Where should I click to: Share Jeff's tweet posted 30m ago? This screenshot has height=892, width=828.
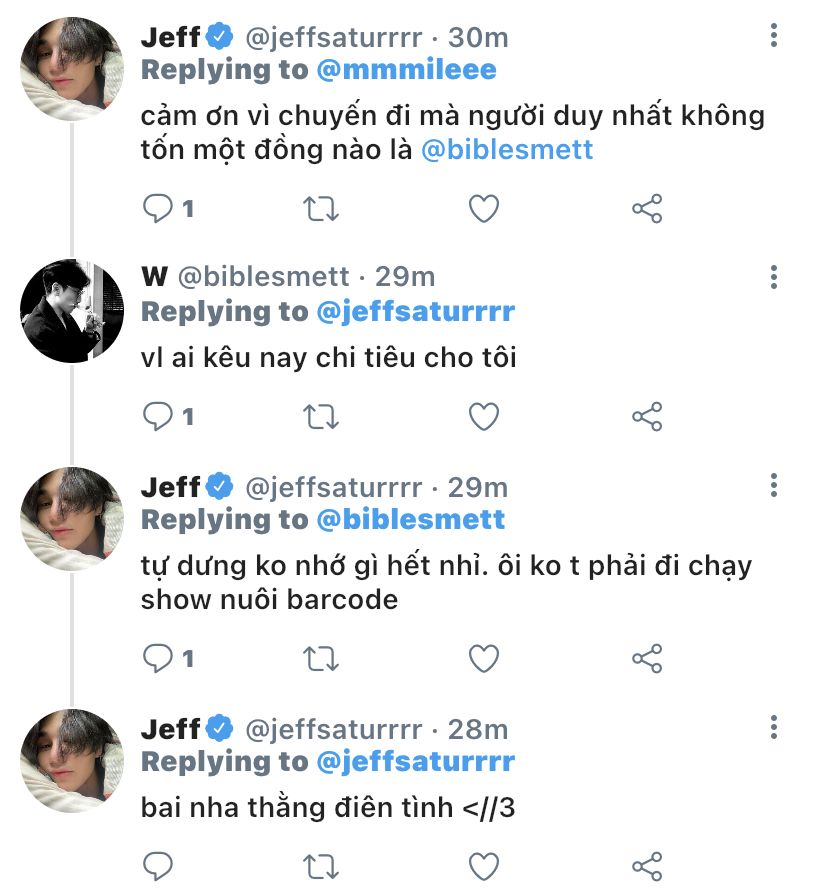[647, 209]
